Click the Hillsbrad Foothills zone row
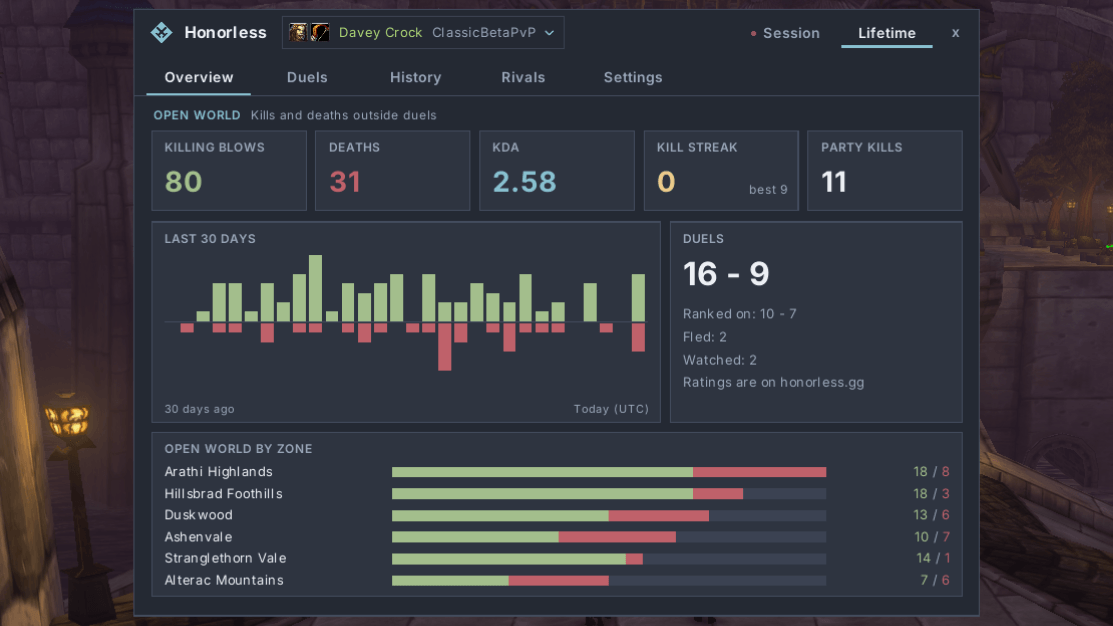The width and height of the screenshot is (1113, 626). [557, 494]
